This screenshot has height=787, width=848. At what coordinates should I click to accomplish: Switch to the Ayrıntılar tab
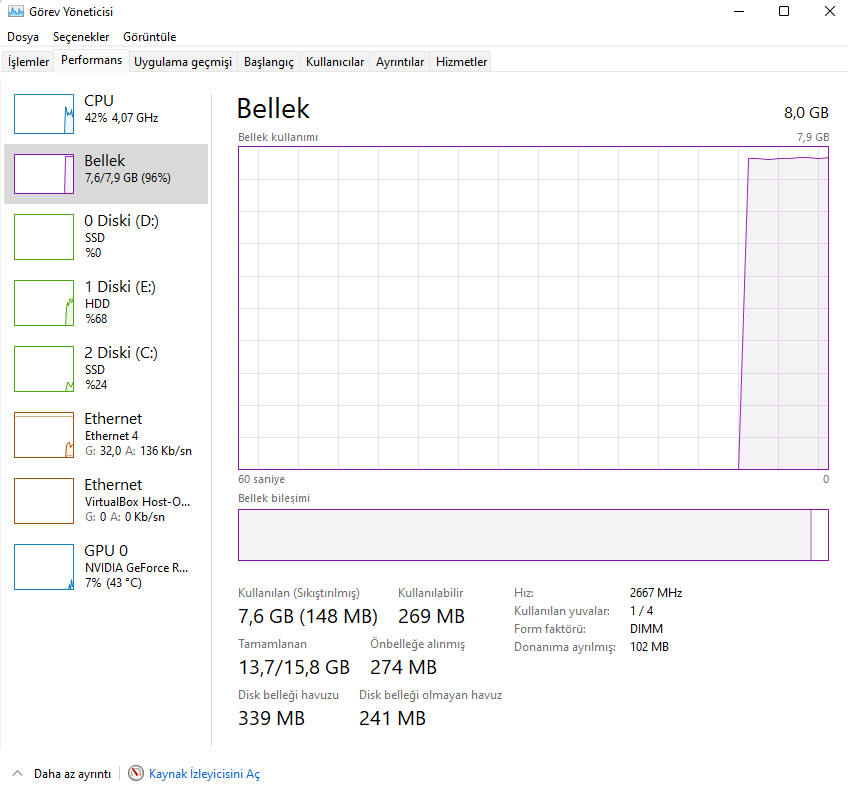pyautogui.click(x=400, y=62)
